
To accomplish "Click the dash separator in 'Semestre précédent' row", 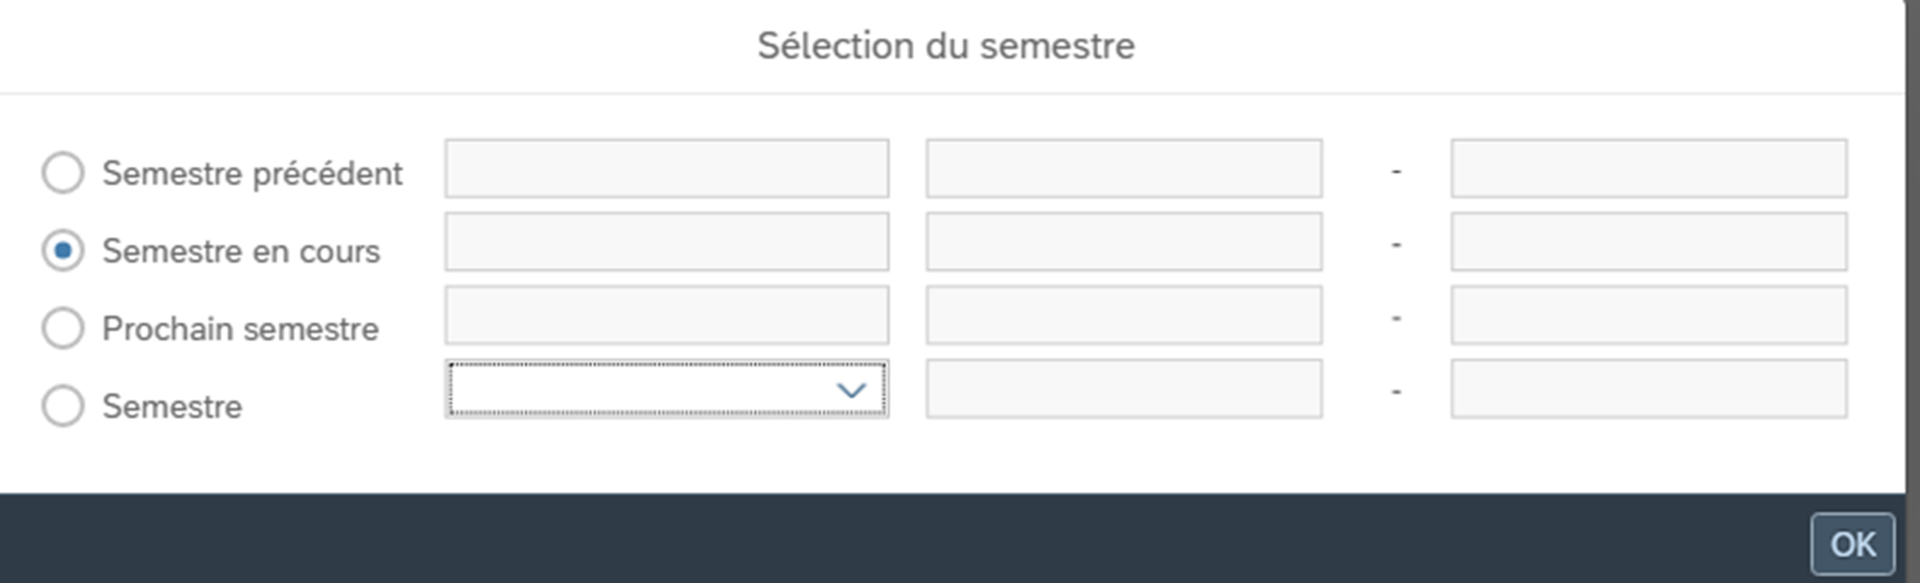I will [x=1396, y=171].
